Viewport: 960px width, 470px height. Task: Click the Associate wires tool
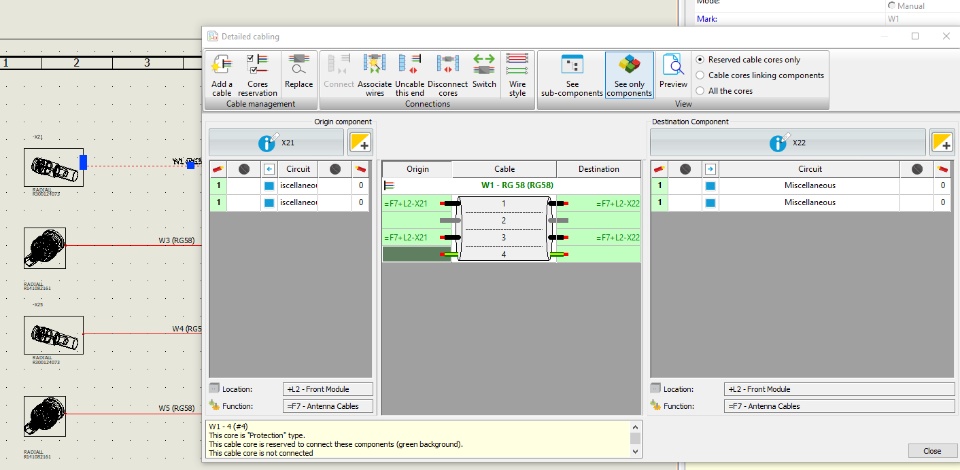click(374, 75)
